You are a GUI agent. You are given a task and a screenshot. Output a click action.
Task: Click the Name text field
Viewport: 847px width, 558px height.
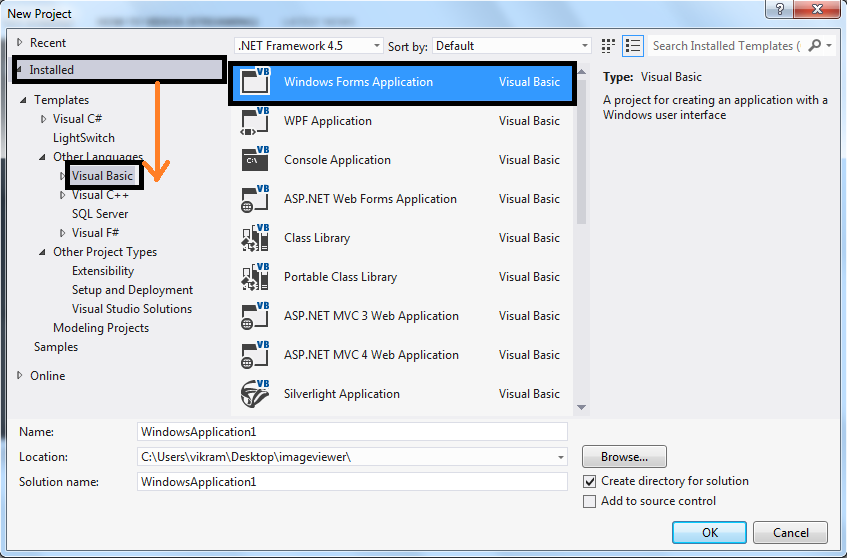[x=352, y=432]
